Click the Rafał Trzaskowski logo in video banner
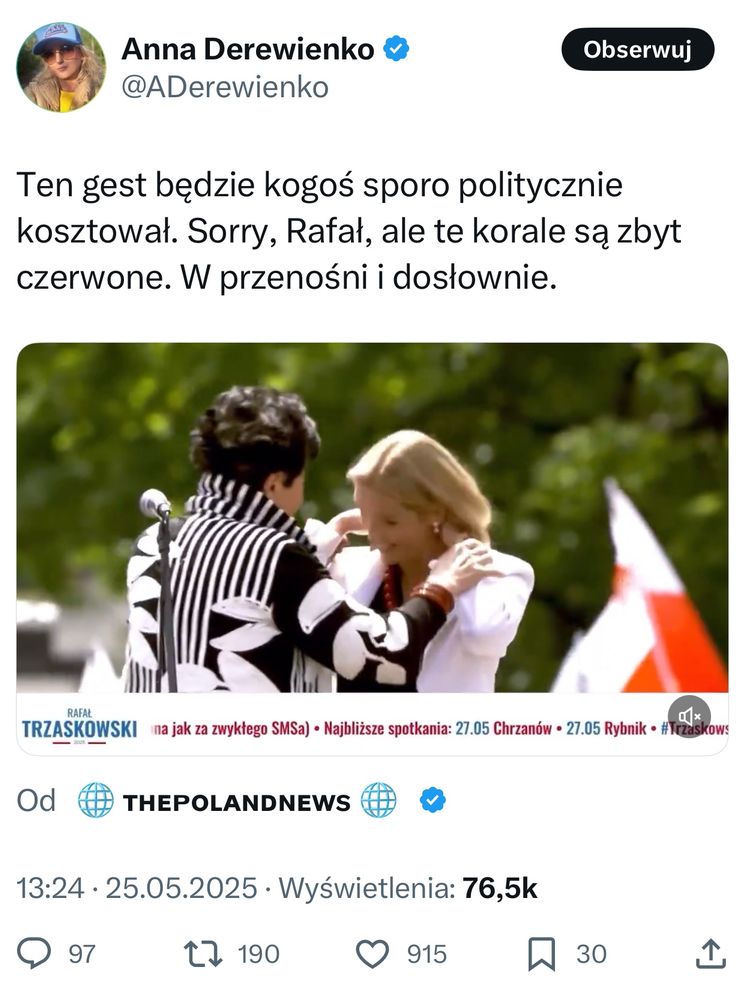This screenshot has width=745, height=1000. (x=79, y=726)
